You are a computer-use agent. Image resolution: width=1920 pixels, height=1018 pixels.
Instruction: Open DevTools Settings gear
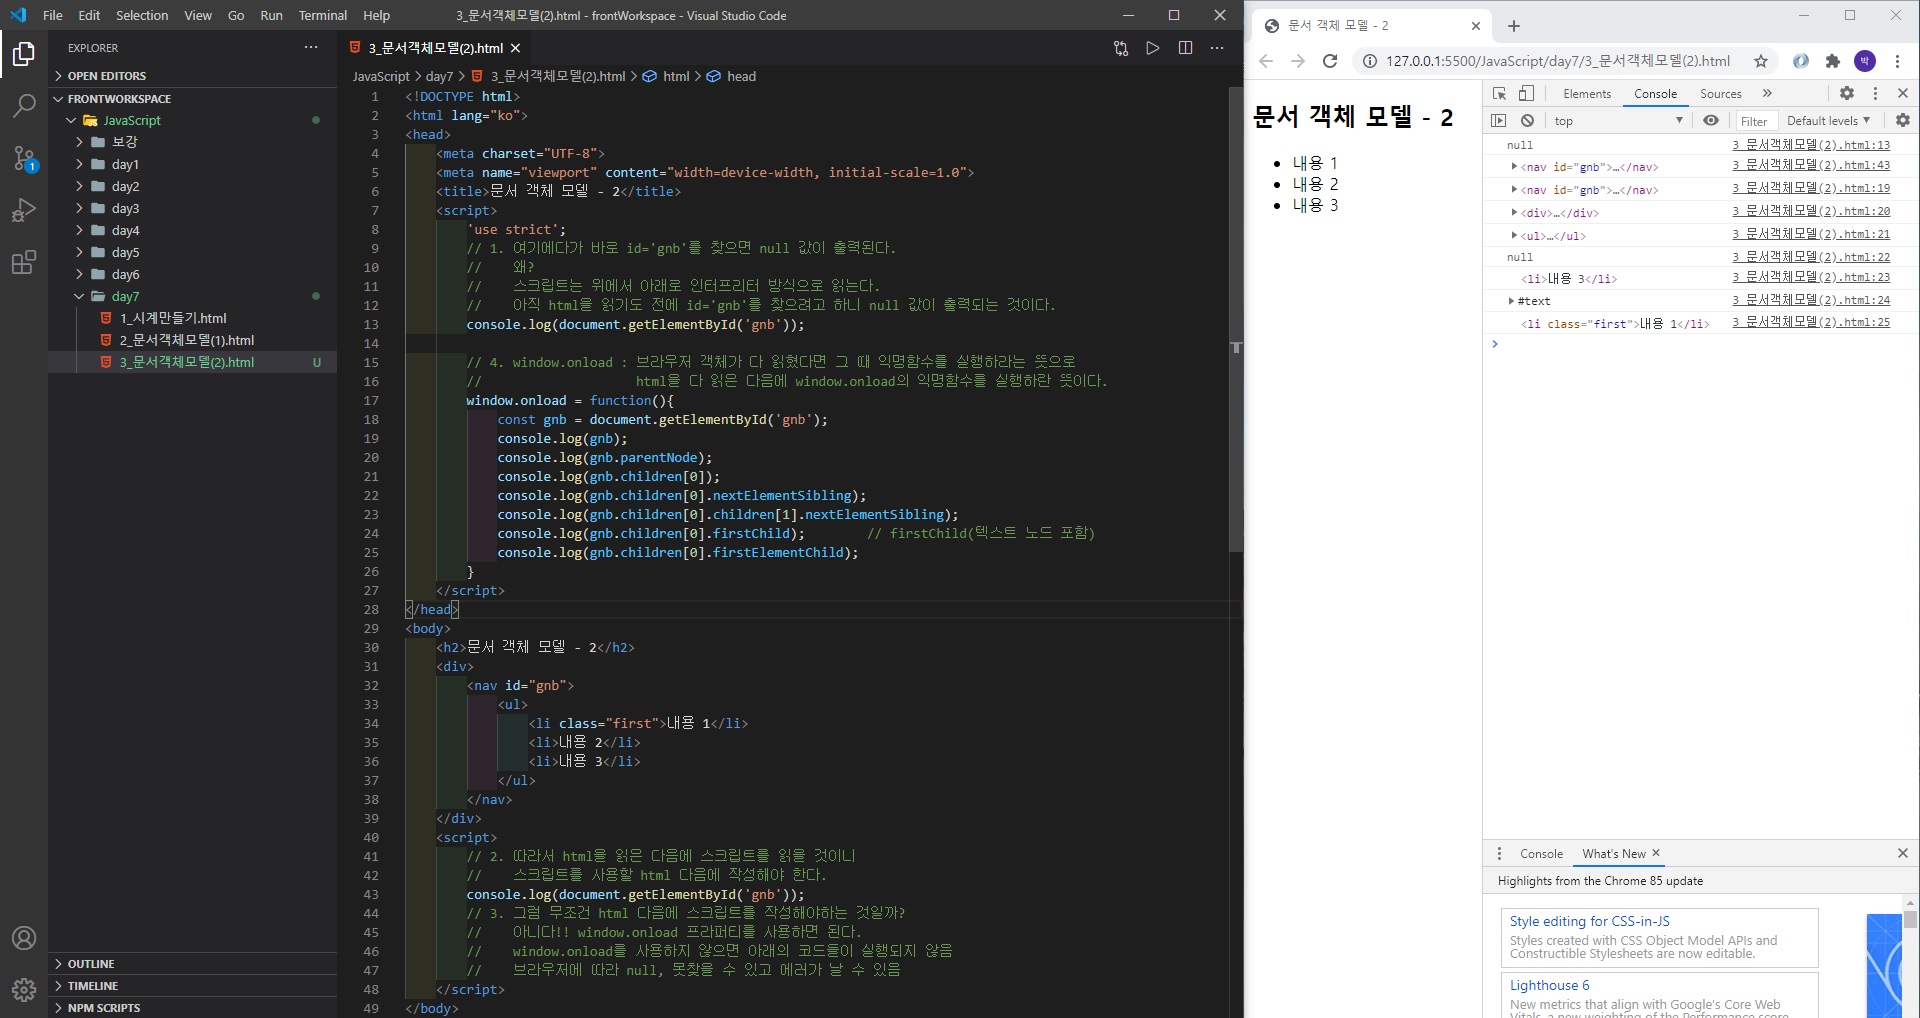[1847, 93]
